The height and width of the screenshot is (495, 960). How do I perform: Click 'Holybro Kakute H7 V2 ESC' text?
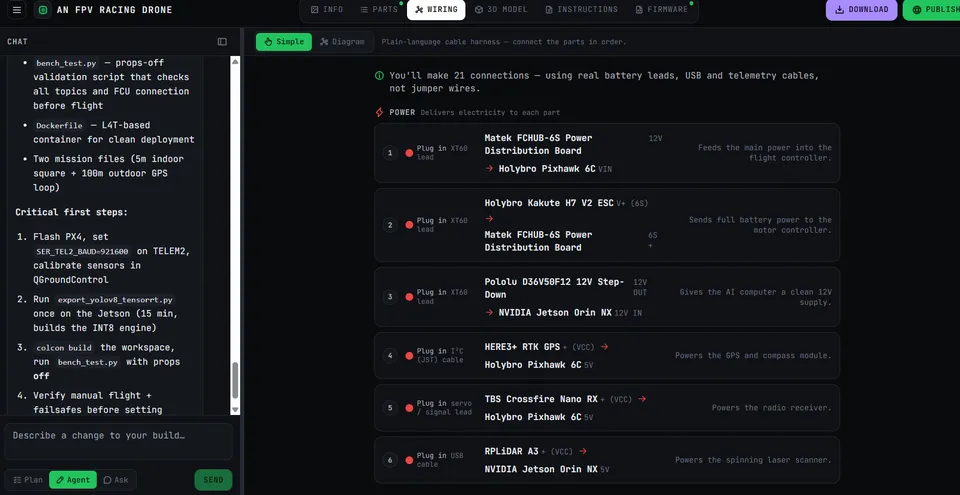click(549, 203)
